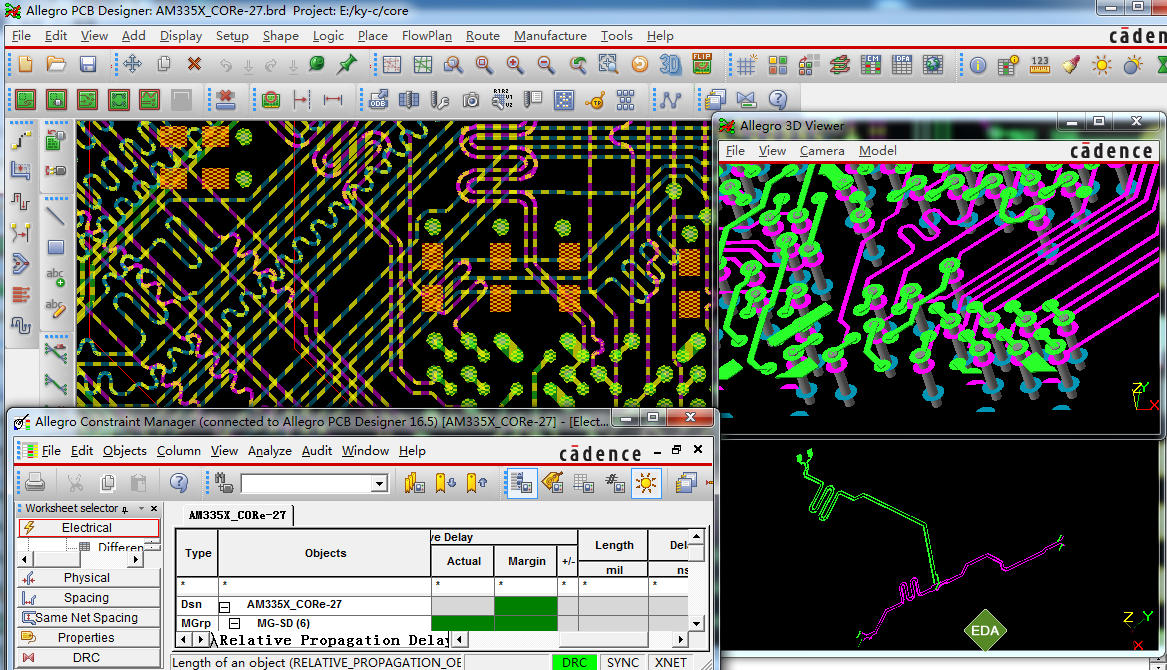This screenshot has width=1167, height=670.
Task: Open the FlowPlan menu
Action: pos(426,36)
